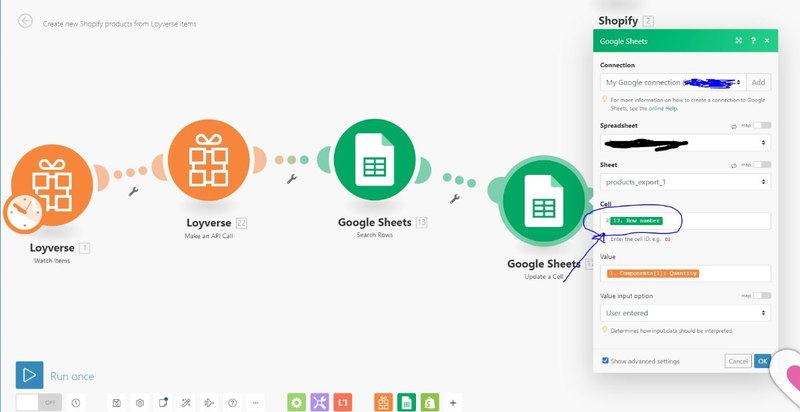The width and height of the screenshot is (800, 412).
Task: Open the Value input option dropdown
Action: click(685, 313)
